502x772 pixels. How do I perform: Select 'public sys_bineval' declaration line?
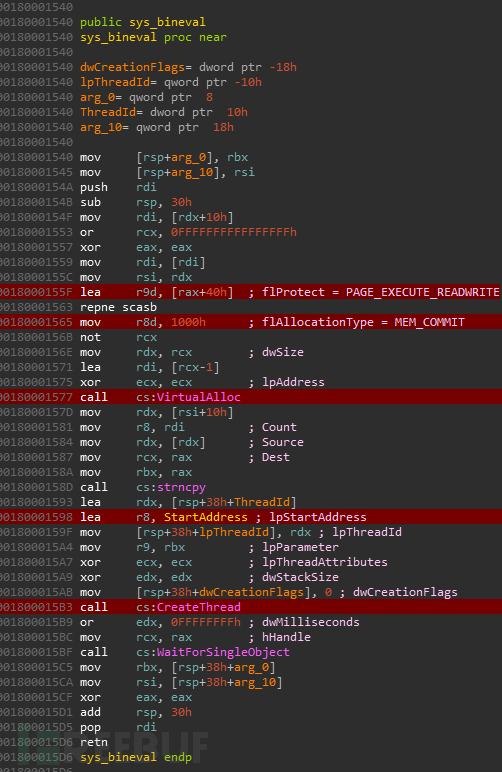click(x=143, y=23)
